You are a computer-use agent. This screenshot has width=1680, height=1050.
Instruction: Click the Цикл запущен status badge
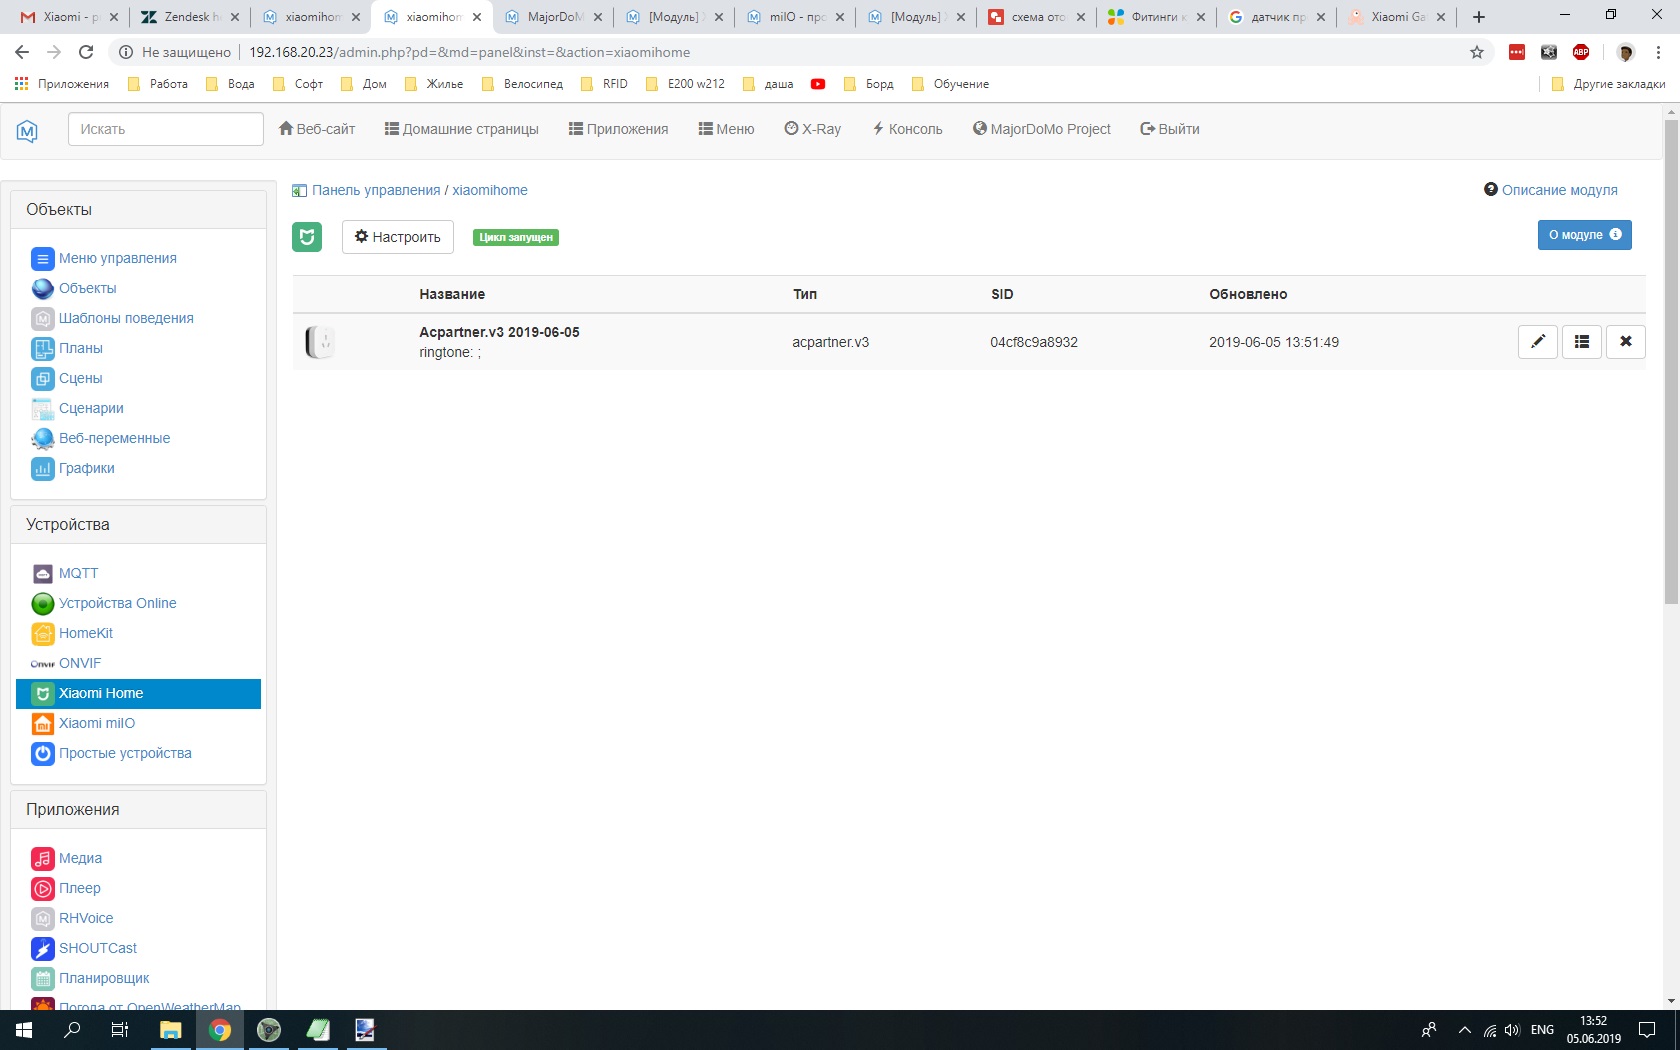coord(516,237)
